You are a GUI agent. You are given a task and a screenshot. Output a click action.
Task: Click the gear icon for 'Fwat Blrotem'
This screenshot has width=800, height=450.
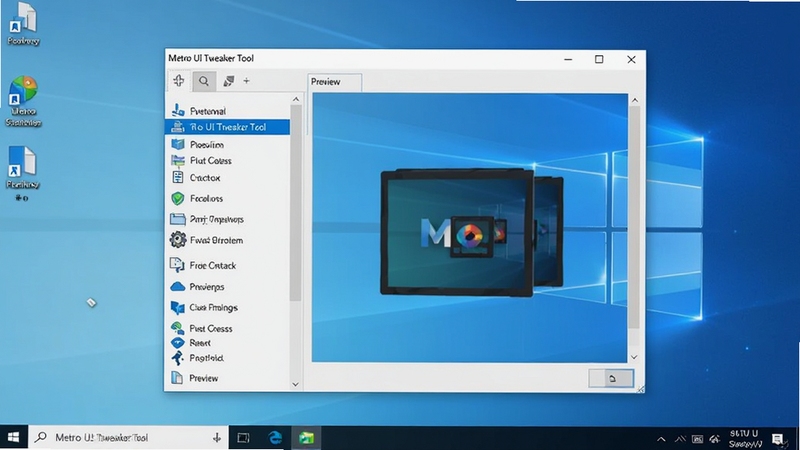click(x=178, y=239)
